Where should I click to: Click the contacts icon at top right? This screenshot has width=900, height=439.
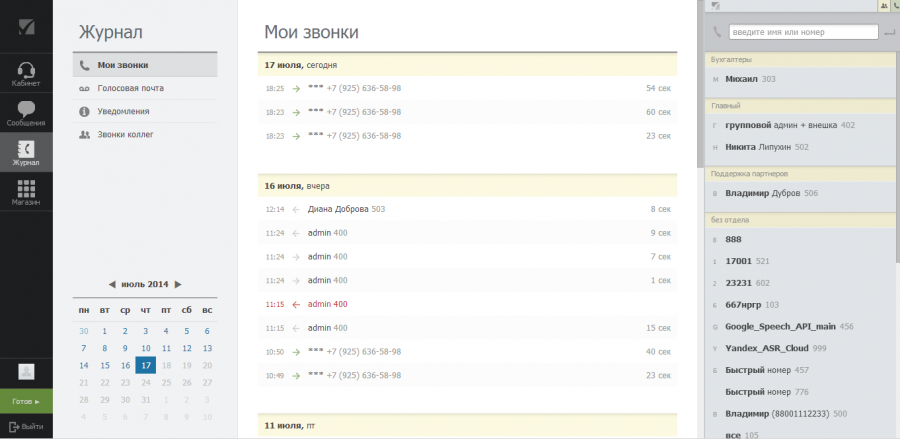(884, 6)
